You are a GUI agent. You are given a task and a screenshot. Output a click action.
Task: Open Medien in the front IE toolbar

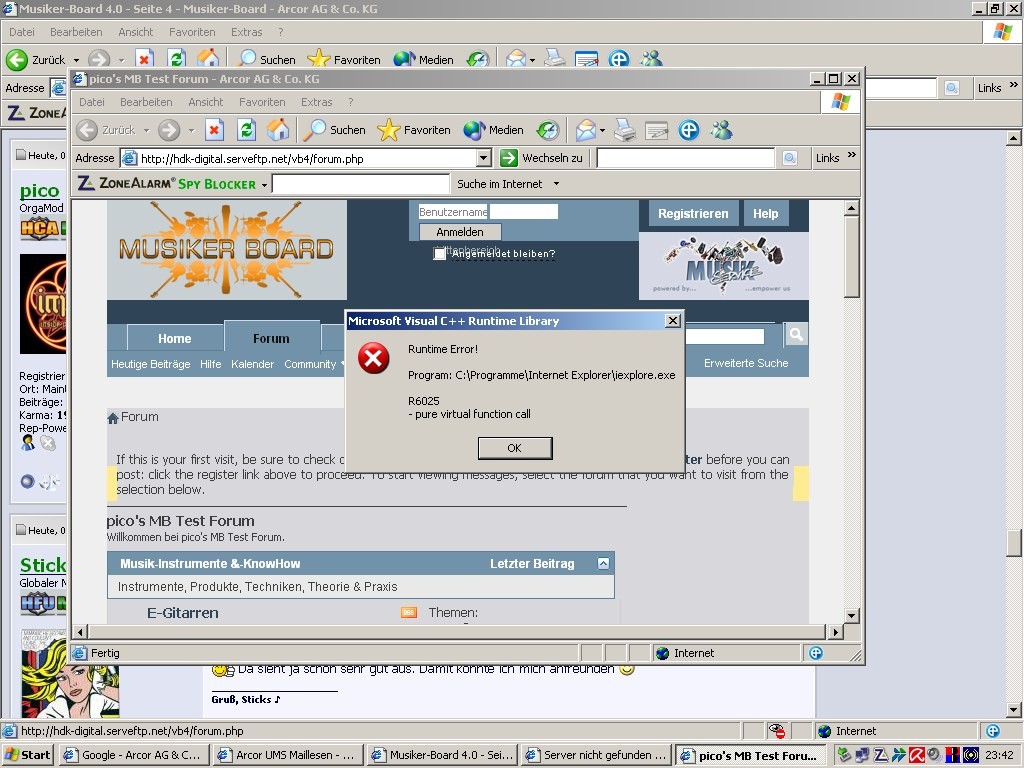493,130
